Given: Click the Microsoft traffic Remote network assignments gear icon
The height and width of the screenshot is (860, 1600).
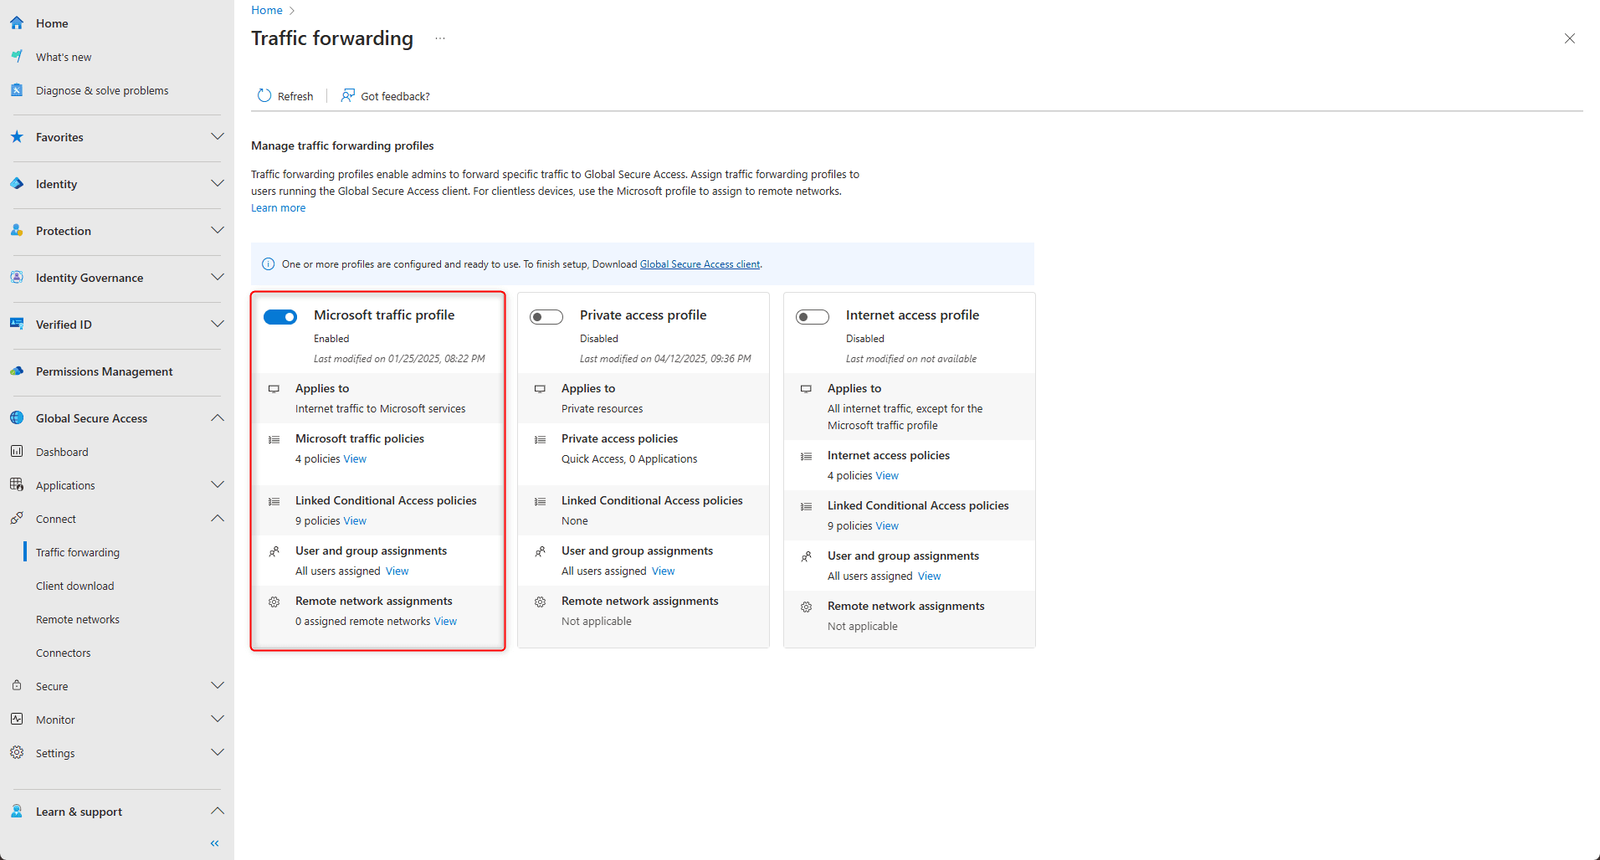Looking at the screenshot, I should click(274, 602).
